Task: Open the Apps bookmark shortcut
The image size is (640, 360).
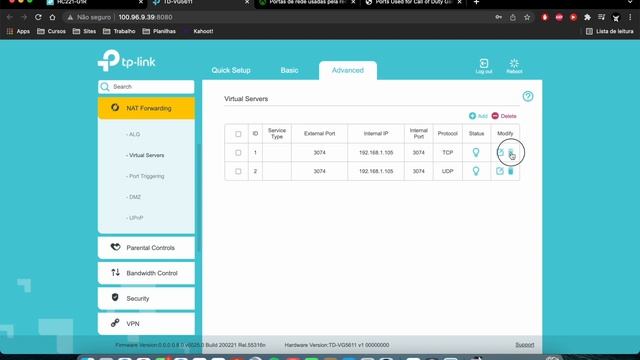Action: coord(18,31)
